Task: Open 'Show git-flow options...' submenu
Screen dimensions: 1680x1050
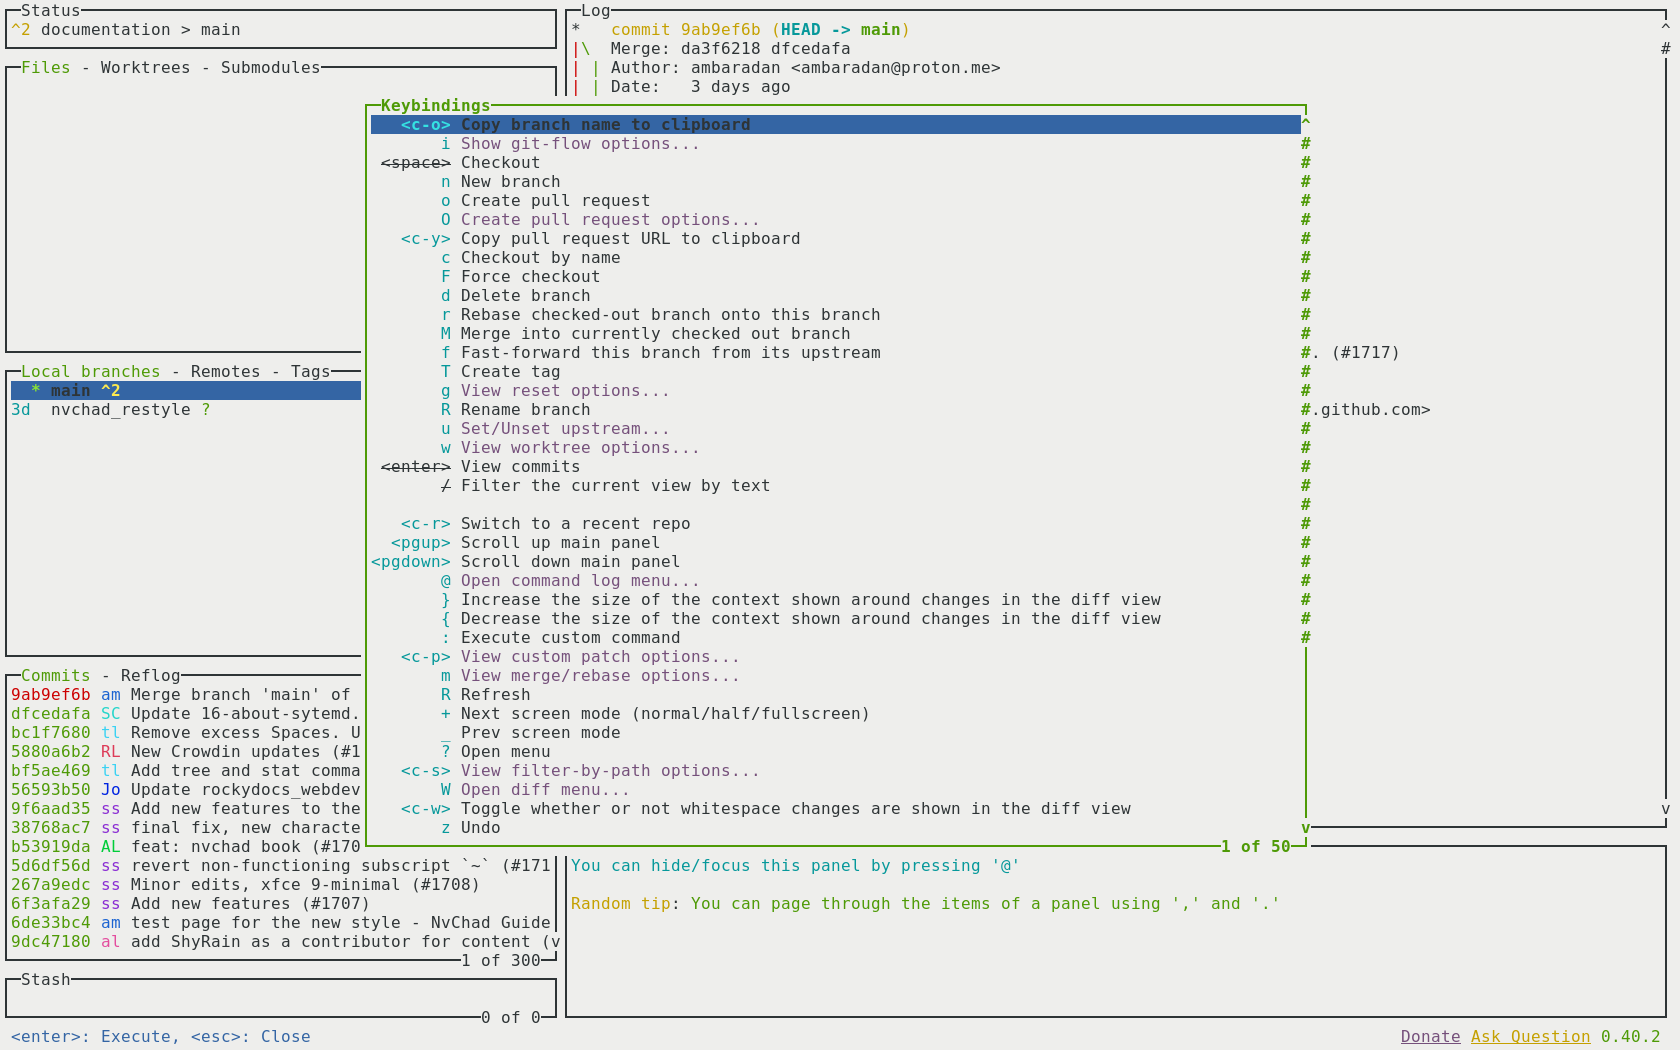Action: pyautogui.click(x=580, y=144)
